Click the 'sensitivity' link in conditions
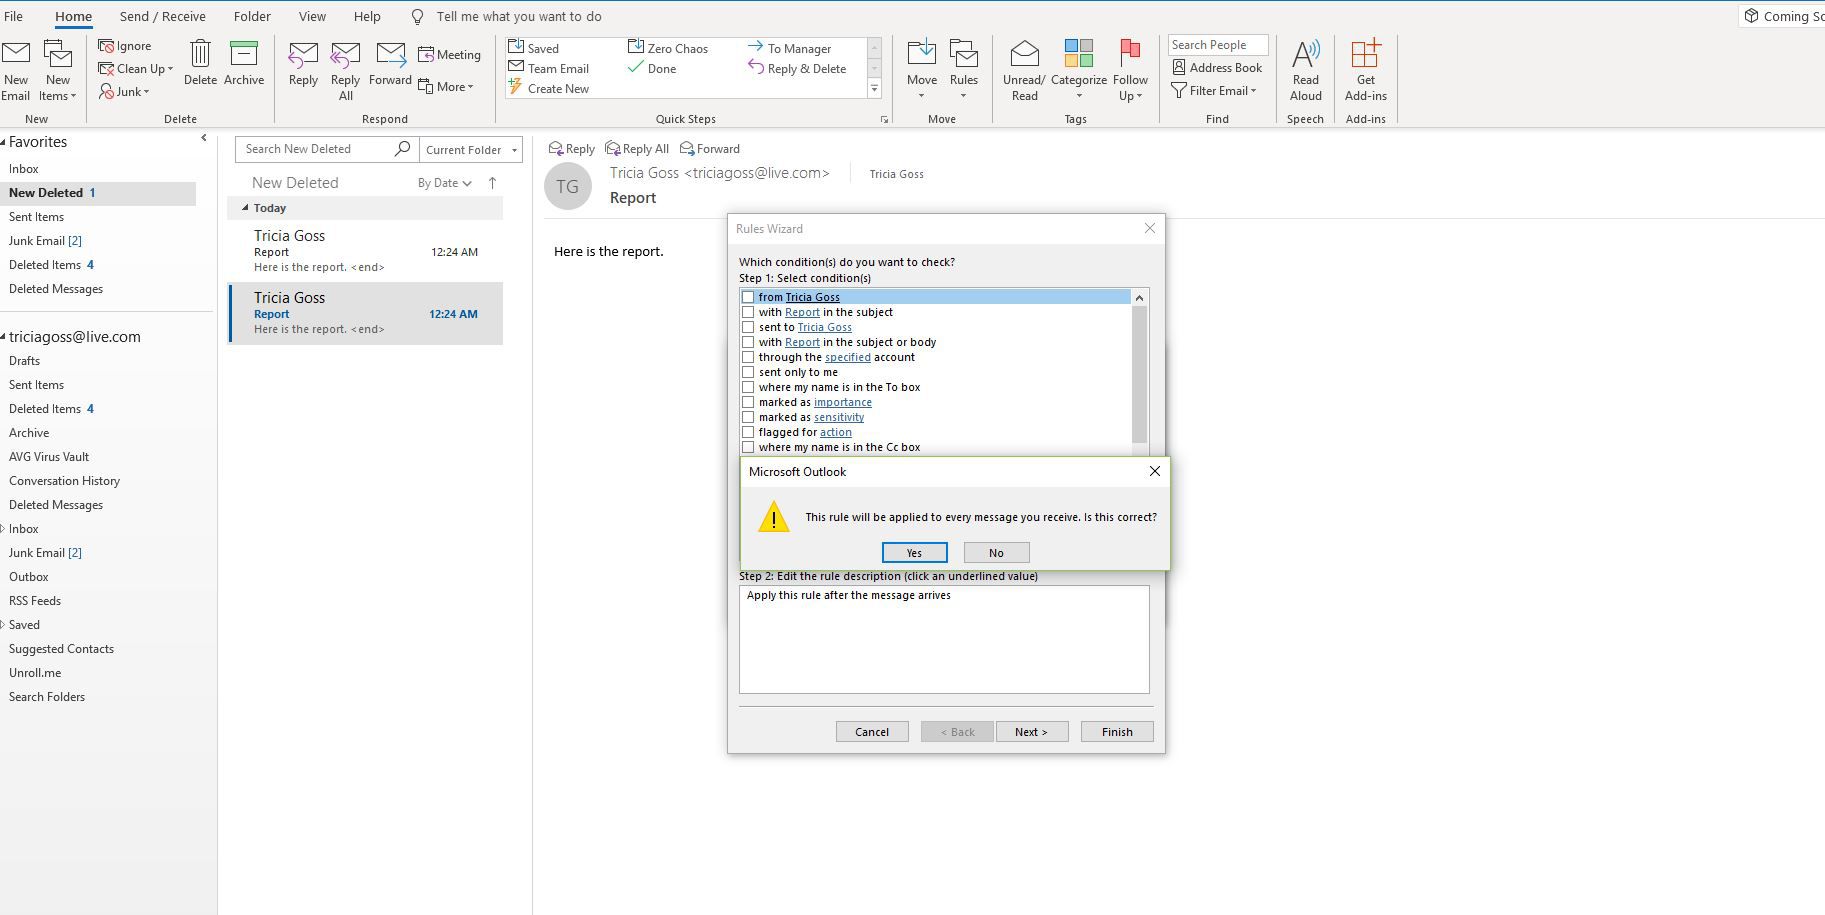 click(839, 417)
